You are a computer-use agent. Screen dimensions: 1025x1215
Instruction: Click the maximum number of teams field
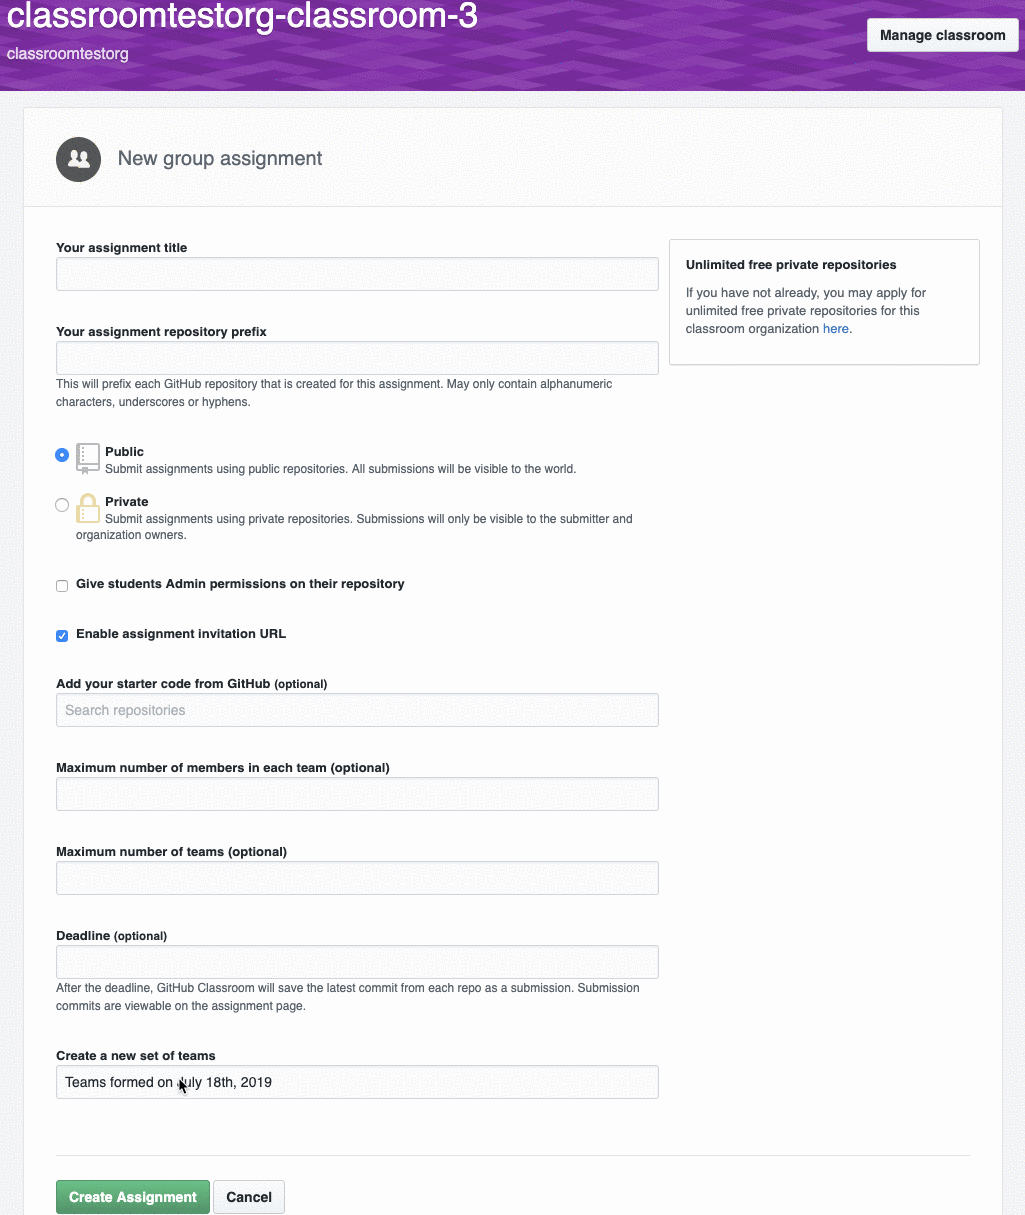point(357,878)
